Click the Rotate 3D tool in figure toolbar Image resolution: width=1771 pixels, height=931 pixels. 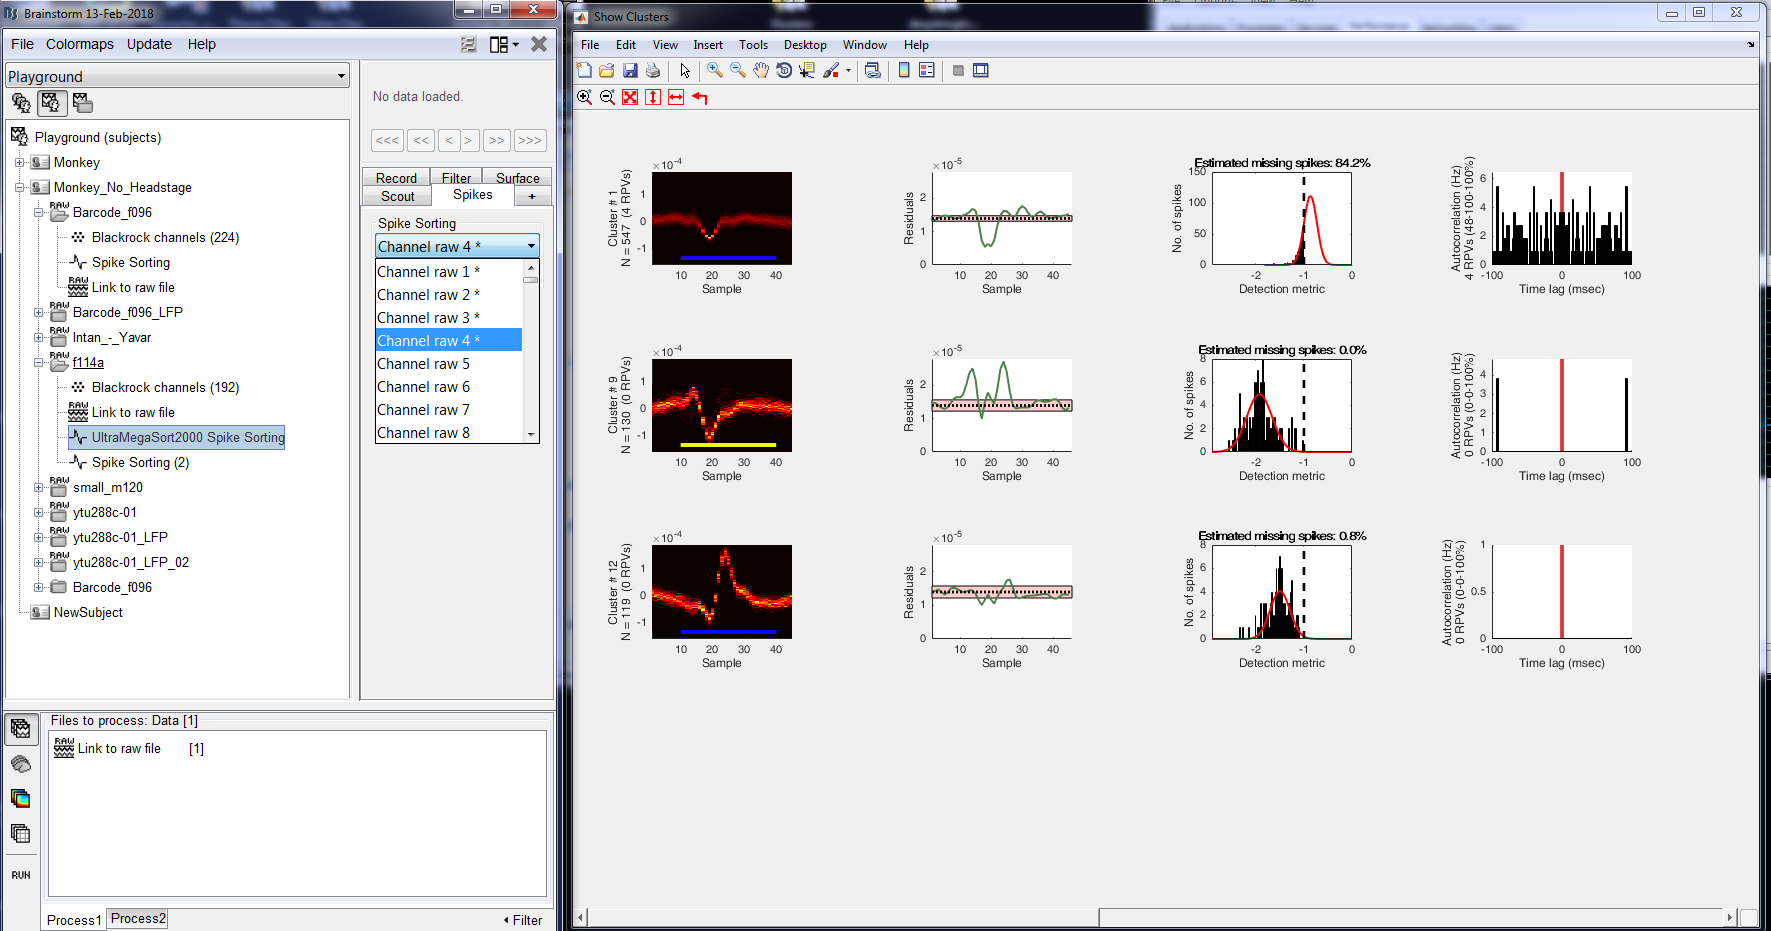coord(784,70)
